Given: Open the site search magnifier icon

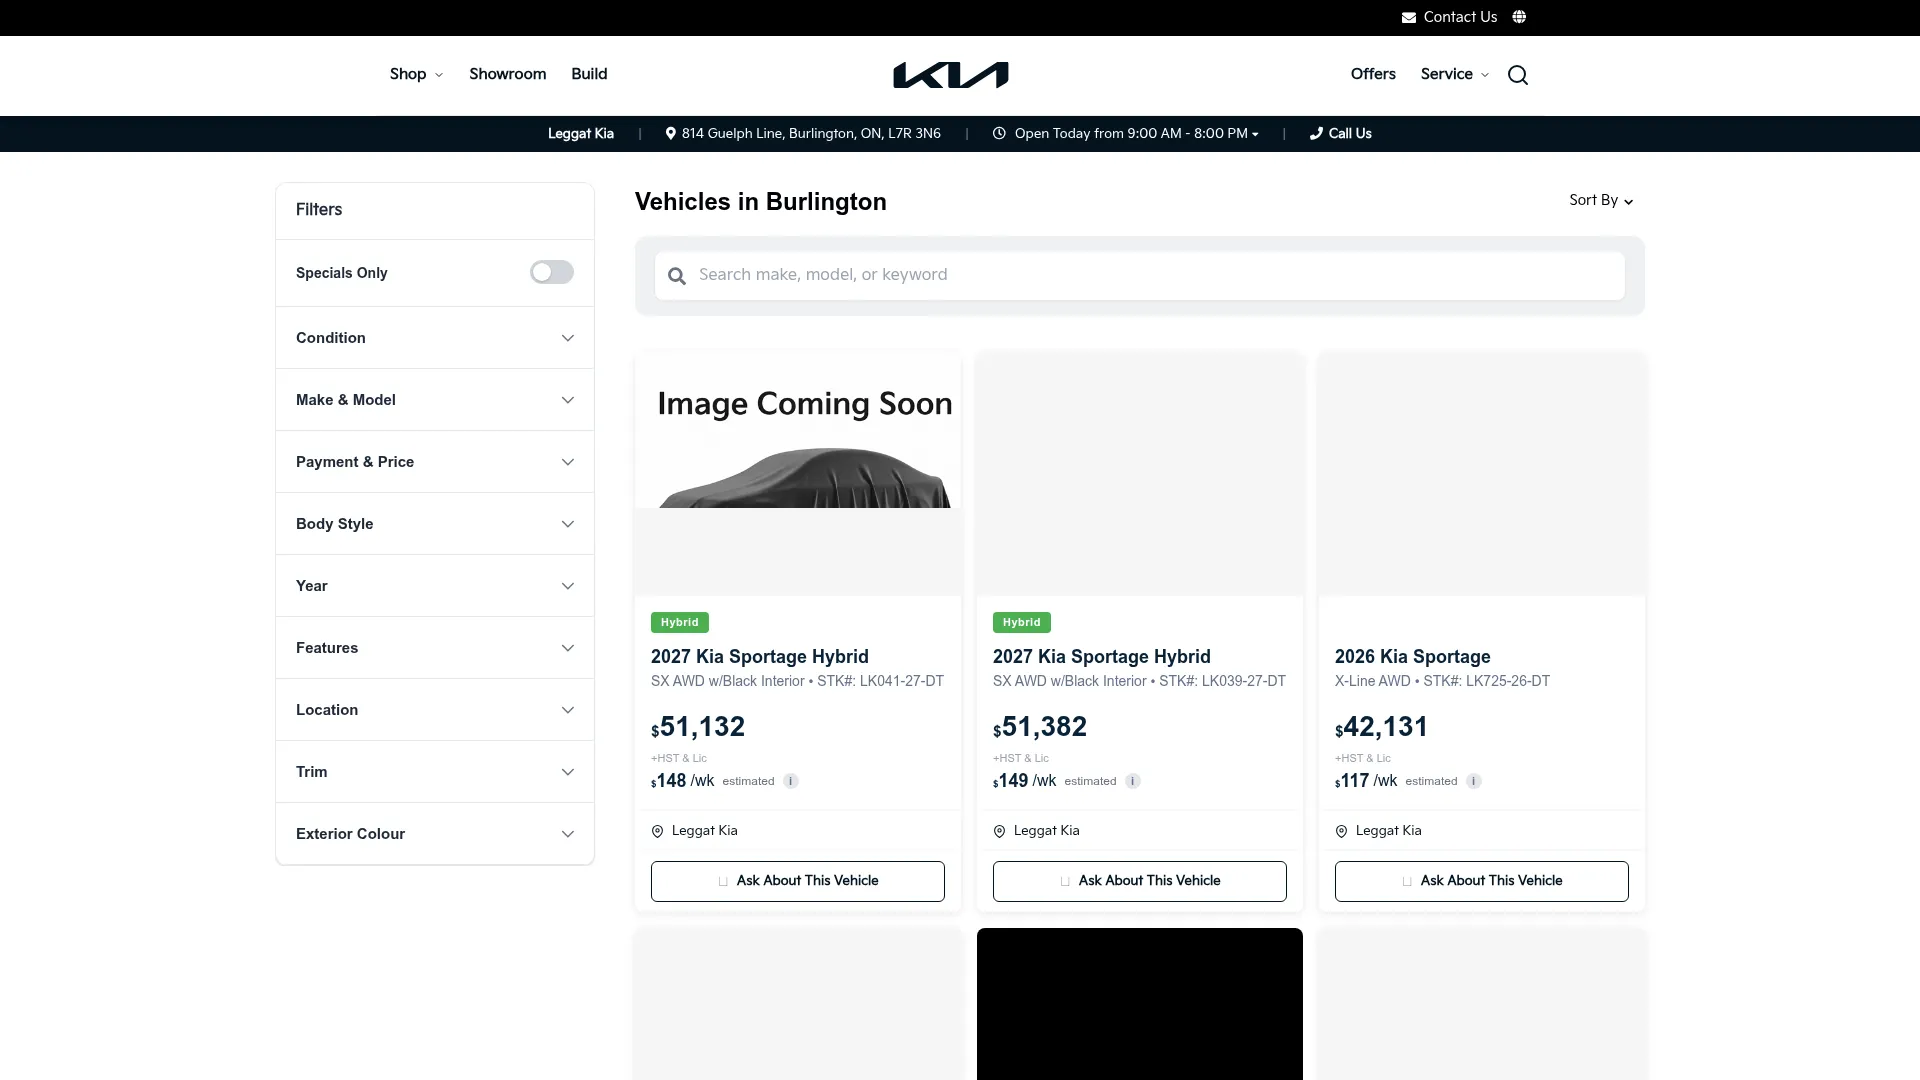Looking at the screenshot, I should coord(1517,75).
